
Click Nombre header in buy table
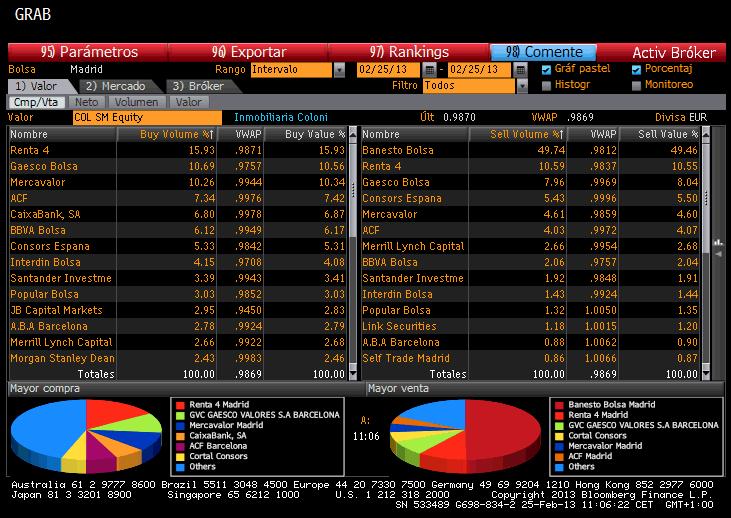coord(62,134)
